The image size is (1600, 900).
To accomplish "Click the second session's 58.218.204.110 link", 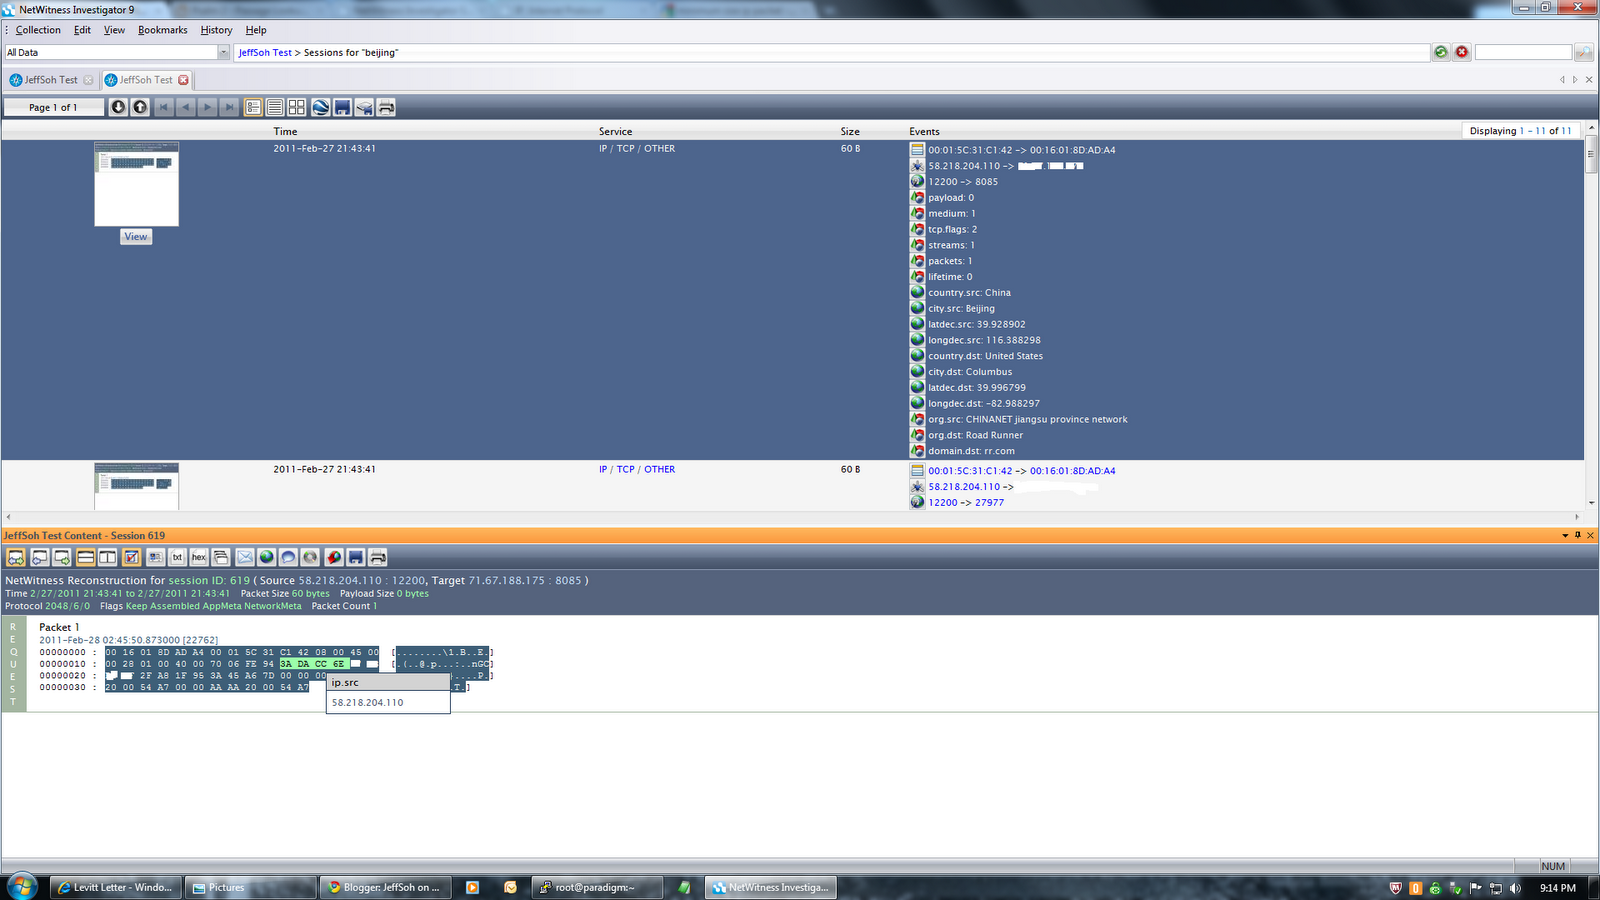I will click(964, 487).
